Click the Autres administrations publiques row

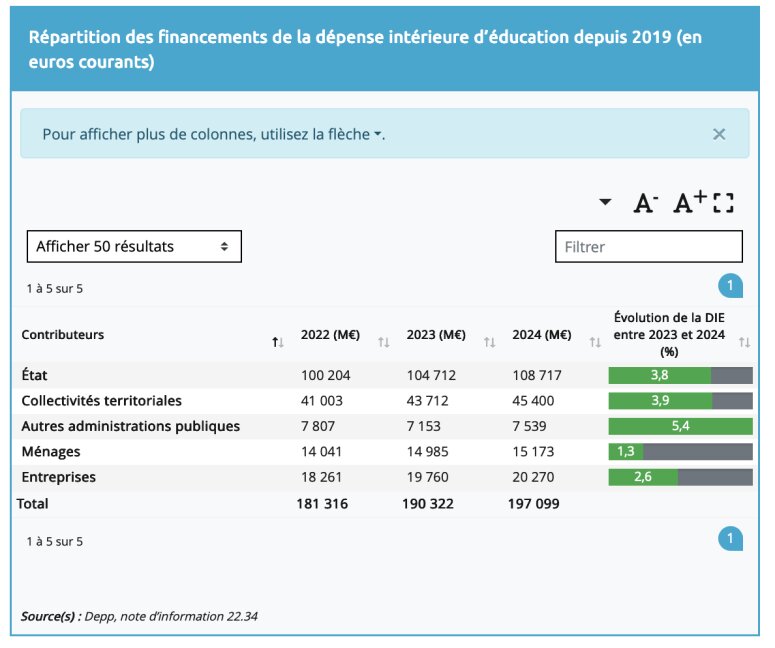[x=130, y=426]
